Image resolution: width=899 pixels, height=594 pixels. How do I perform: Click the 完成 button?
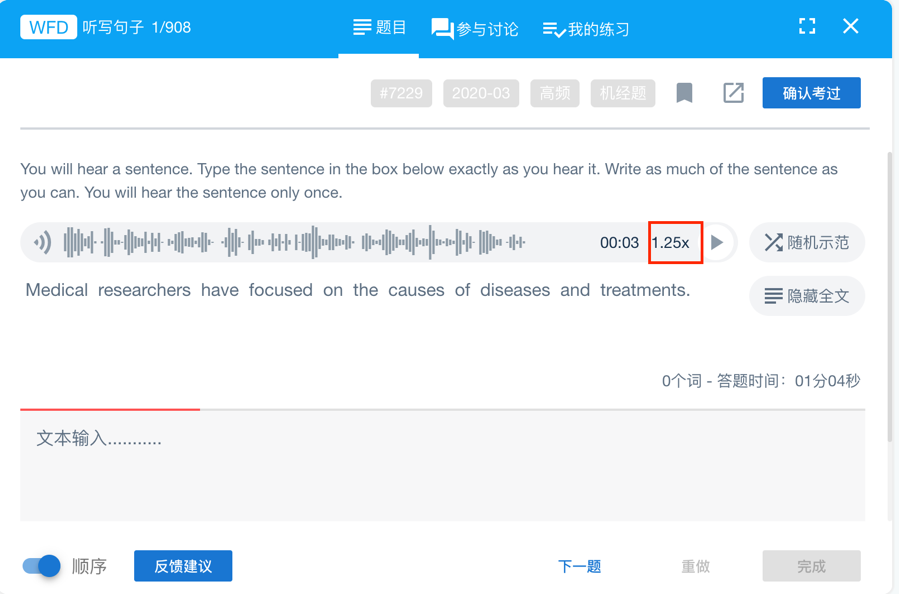[x=811, y=566]
